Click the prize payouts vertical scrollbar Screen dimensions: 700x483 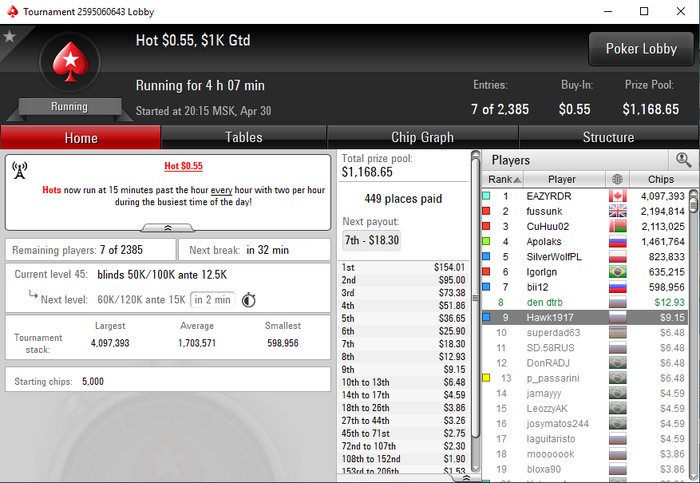(475, 311)
